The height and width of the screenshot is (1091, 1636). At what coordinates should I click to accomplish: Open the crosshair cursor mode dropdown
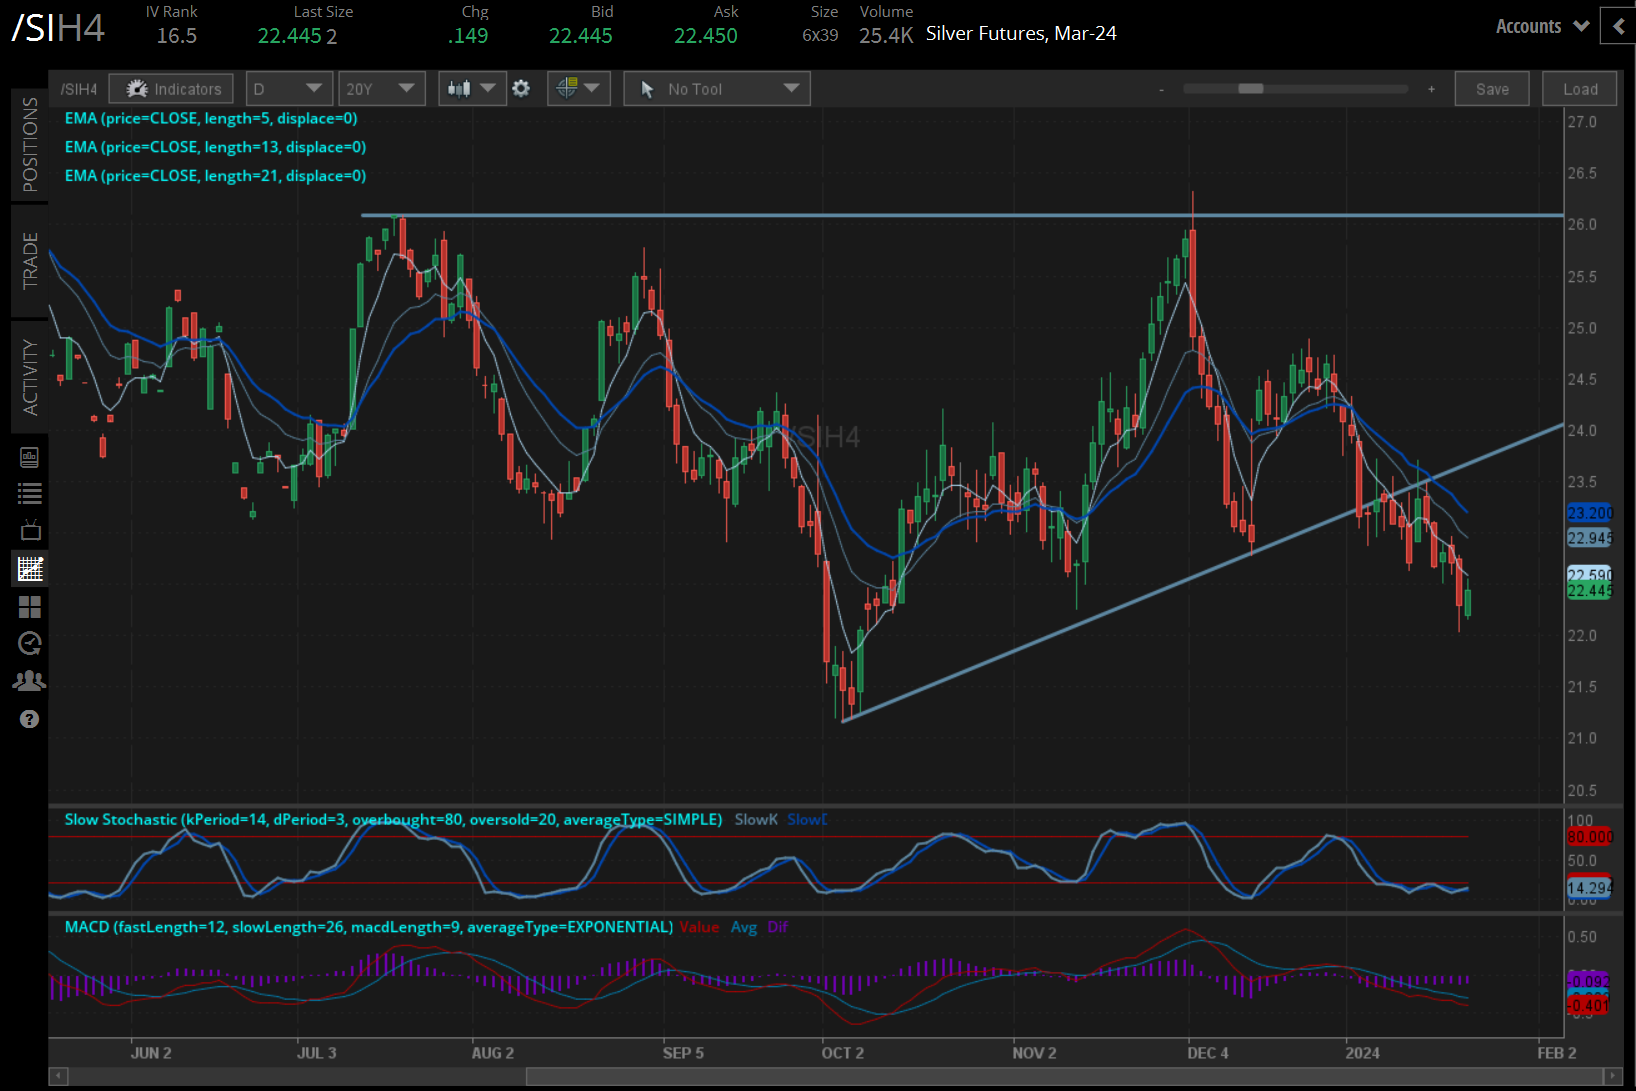578,89
